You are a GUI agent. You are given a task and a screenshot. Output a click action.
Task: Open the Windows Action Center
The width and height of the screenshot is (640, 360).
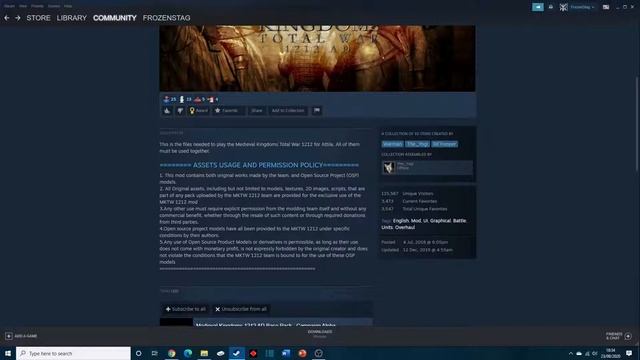(x=629, y=353)
